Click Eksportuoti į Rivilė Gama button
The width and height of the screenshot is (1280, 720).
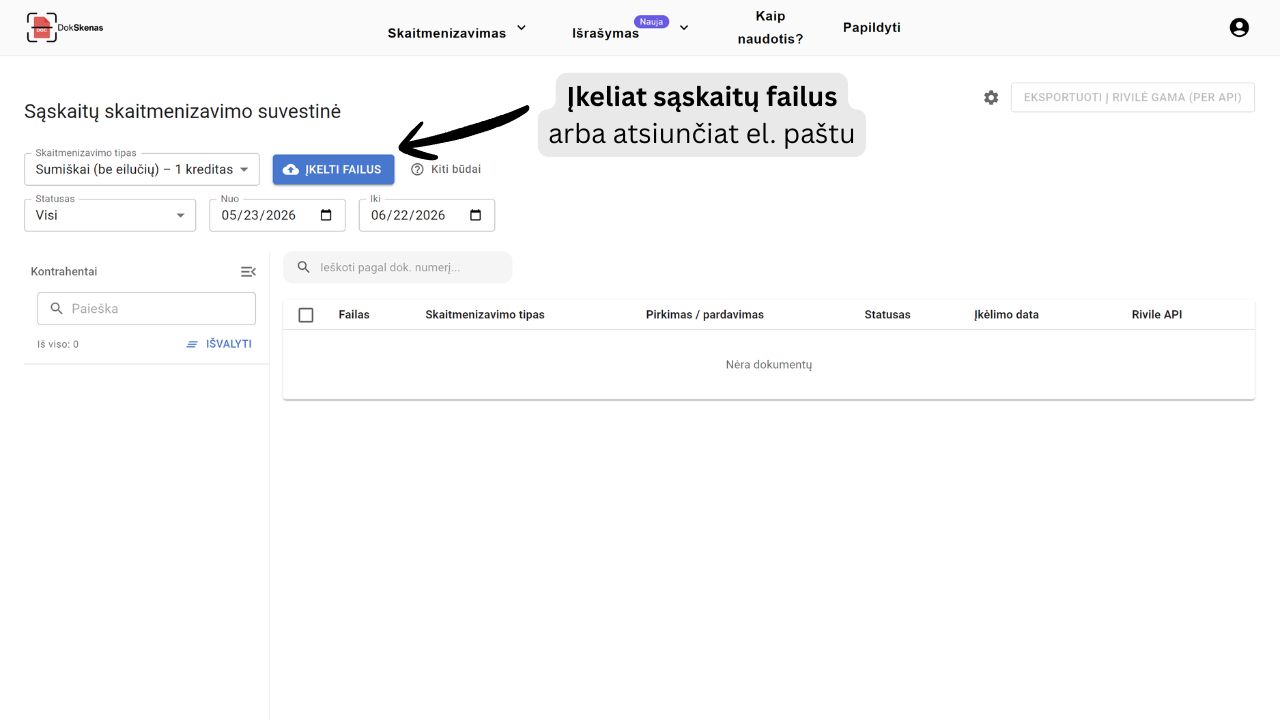pyautogui.click(x=1133, y=97)
